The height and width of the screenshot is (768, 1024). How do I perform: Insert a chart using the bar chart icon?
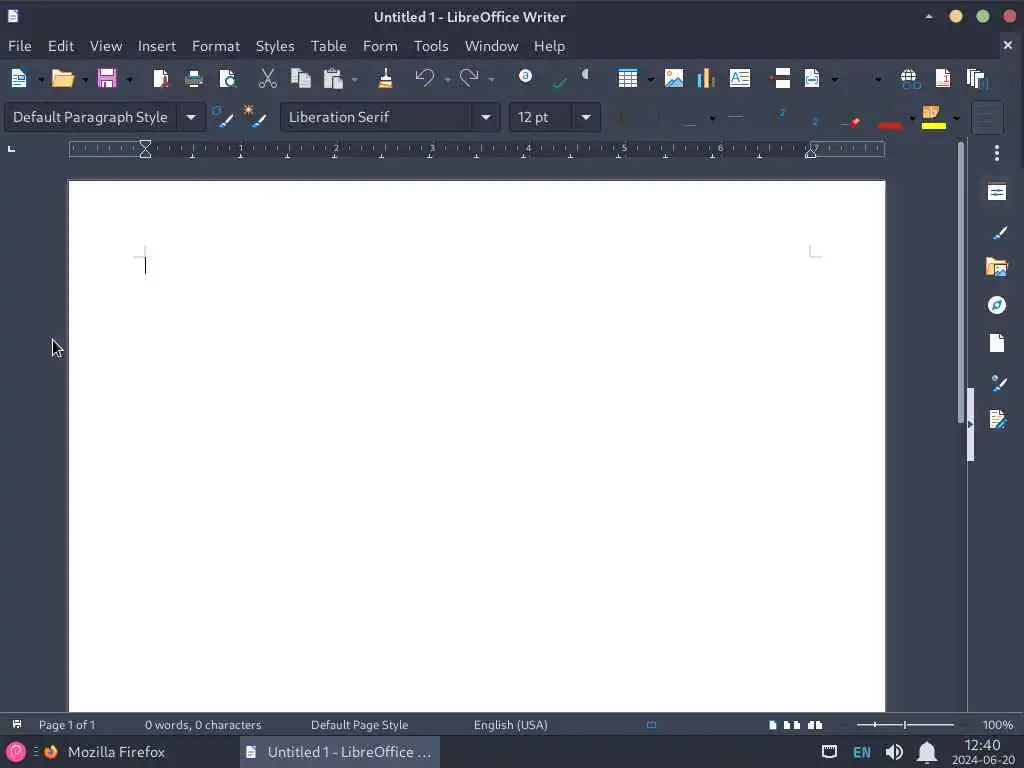click(706, 79)
